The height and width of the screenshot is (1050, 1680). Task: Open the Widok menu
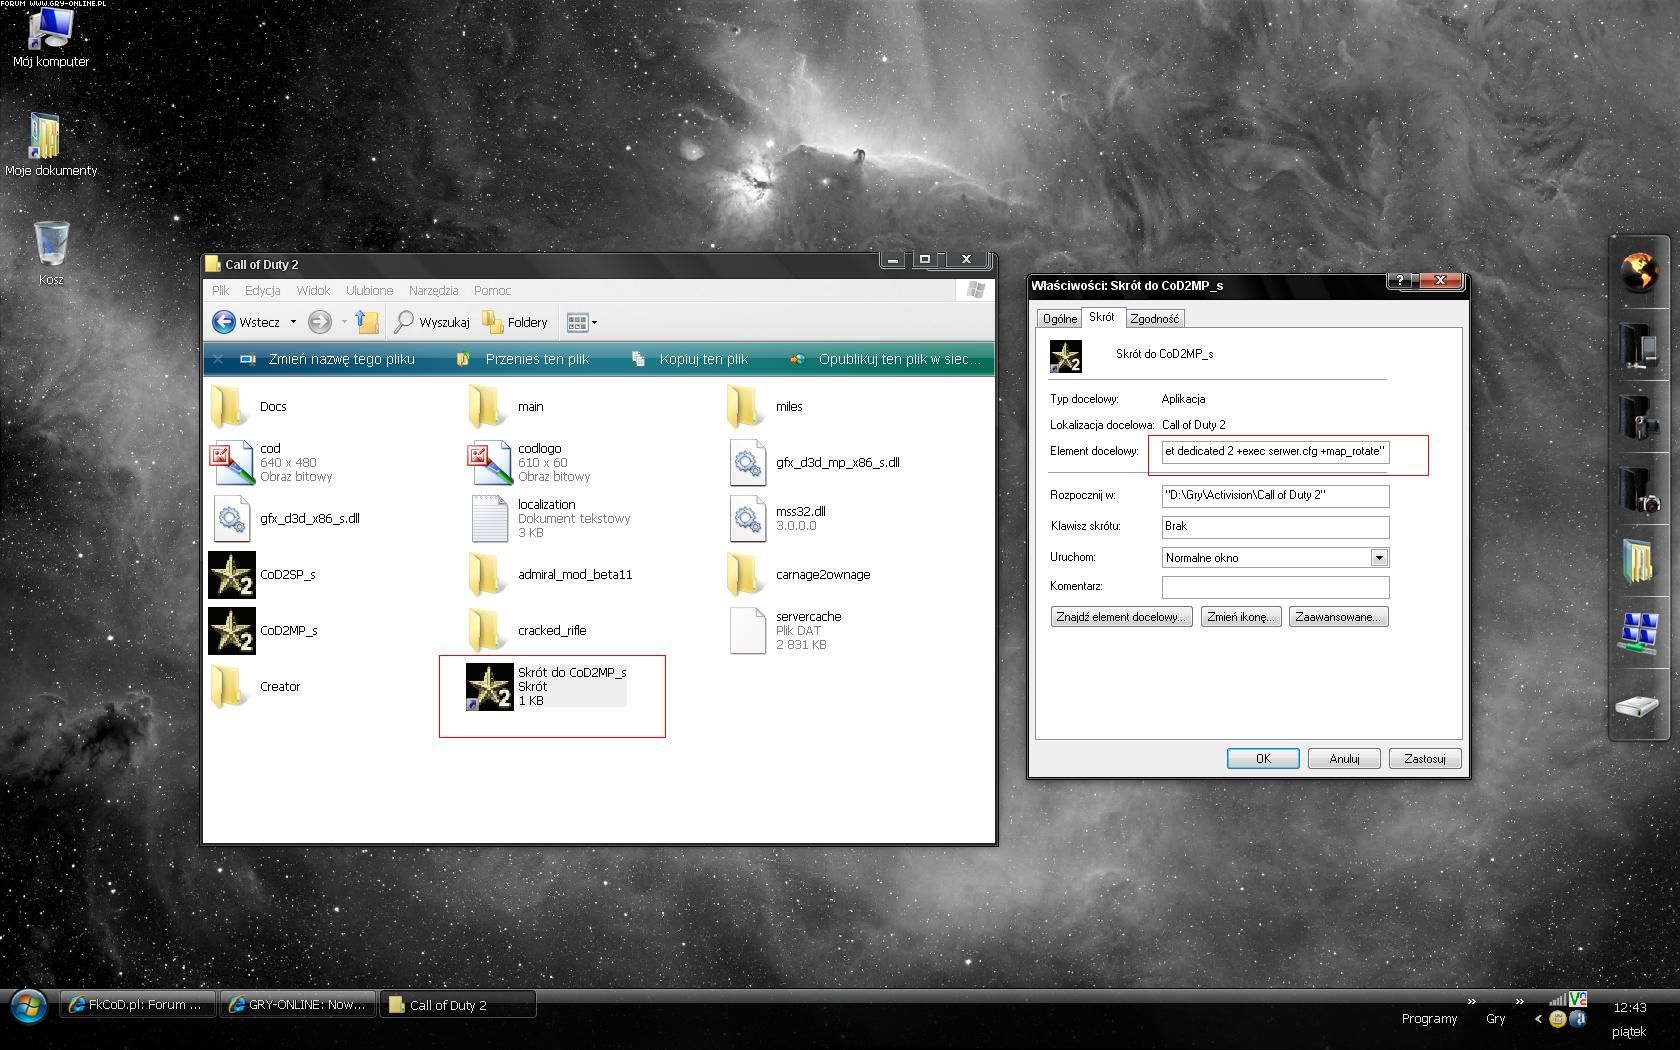313,291
